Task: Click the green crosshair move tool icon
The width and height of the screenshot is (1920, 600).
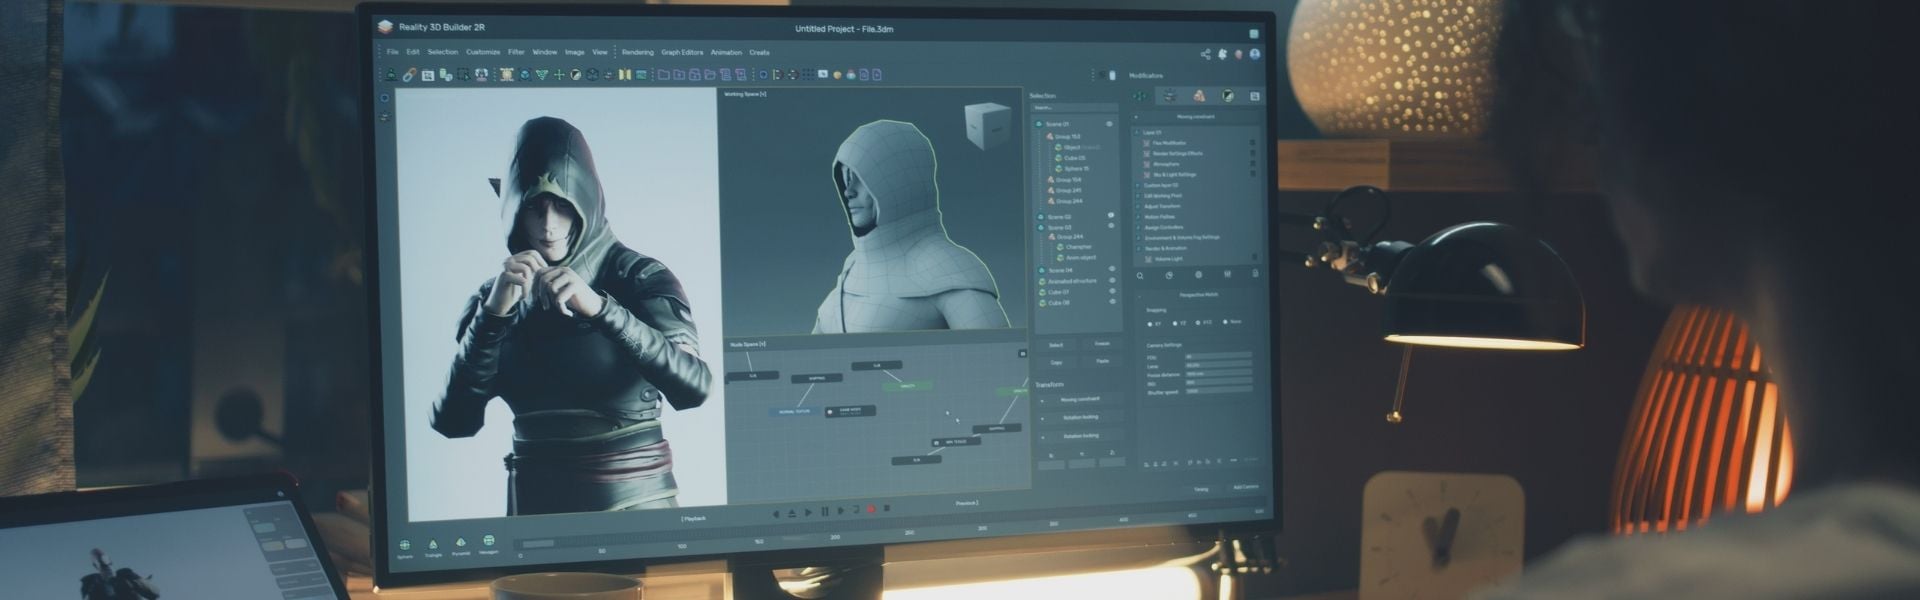Action: pos(559,75)
